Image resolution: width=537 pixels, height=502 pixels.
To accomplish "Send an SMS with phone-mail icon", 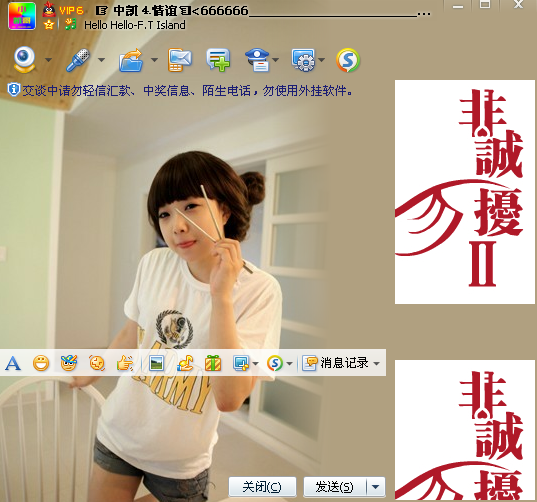I will (x=180, y=60).
